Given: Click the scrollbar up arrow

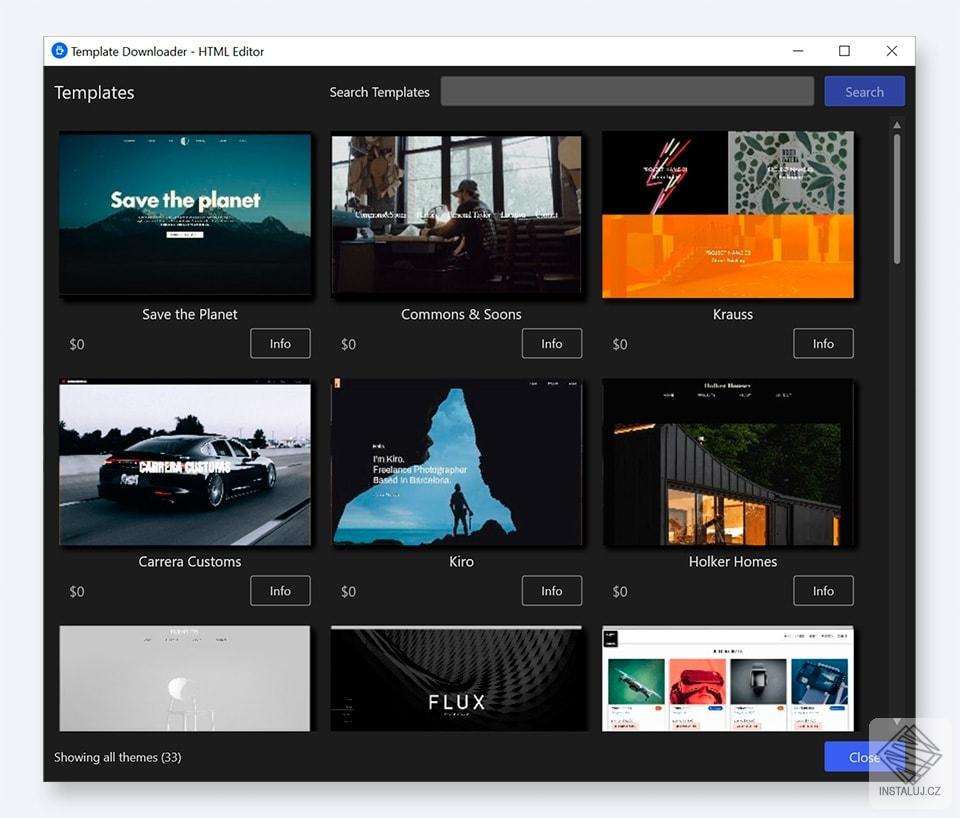Looking at the screenshot, I should pyautogui.click(x=896, y=125).
